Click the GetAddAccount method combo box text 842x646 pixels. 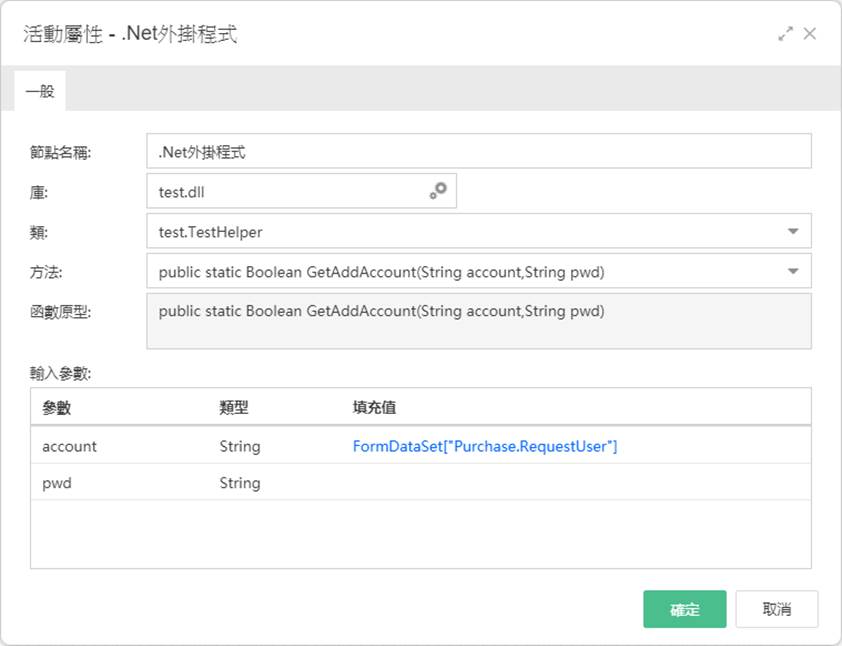[381, 272]
